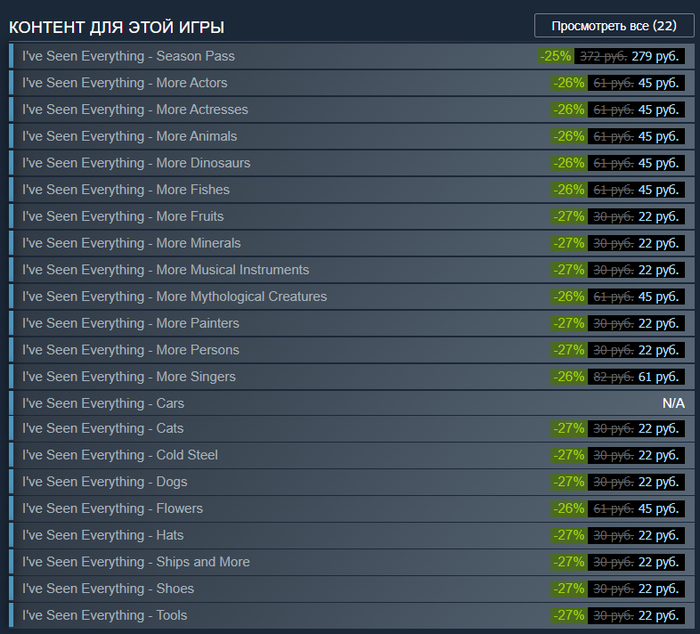This screenshot has height=634, width=700.
Task: Click the N/A price on Cars
Action: click(x=673, y=403)
